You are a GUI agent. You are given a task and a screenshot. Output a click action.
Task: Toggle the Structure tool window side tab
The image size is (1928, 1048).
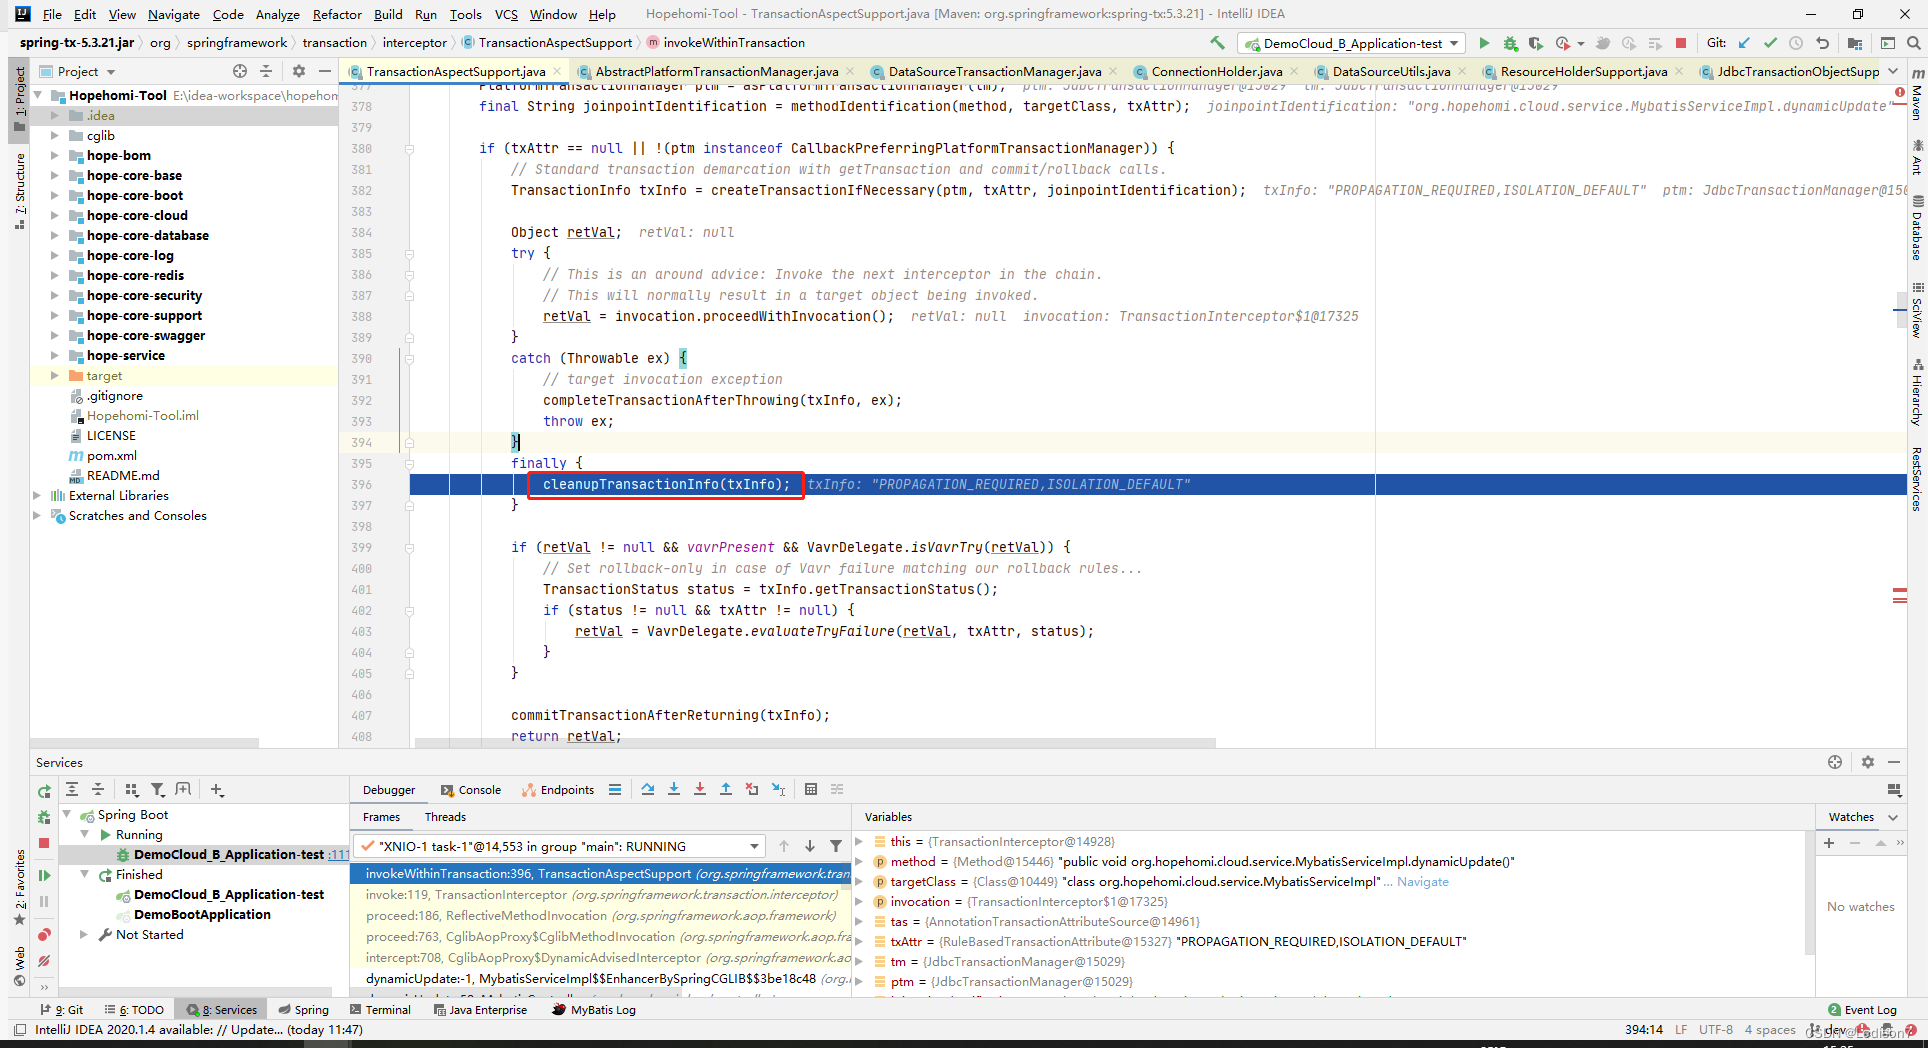point(19,191)
